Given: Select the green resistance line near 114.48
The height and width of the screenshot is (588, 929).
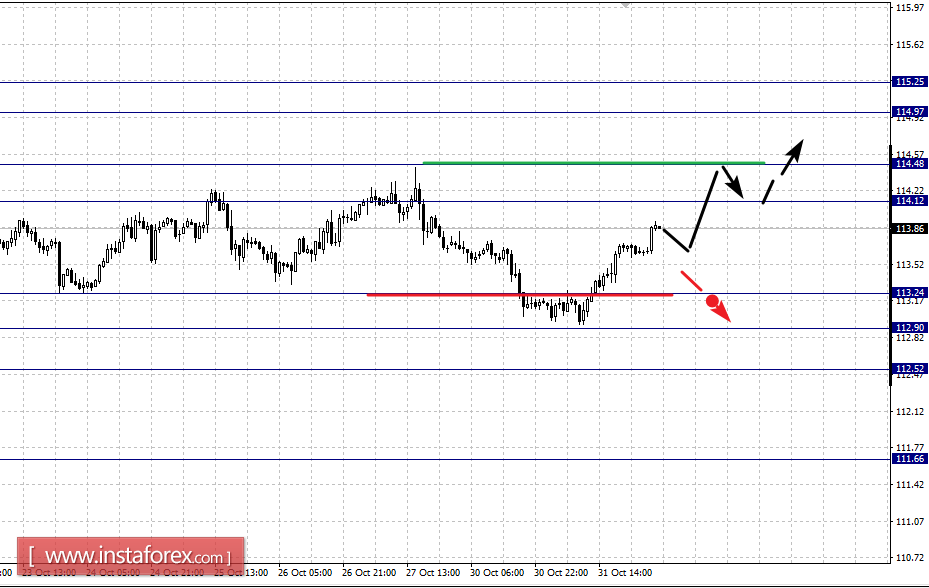Looking at the screenshot, I should (594, 162).
